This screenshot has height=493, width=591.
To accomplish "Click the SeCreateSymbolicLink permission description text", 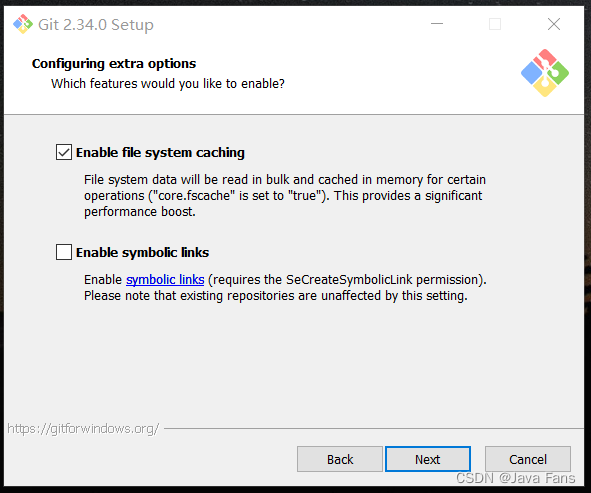I will 285,288.
